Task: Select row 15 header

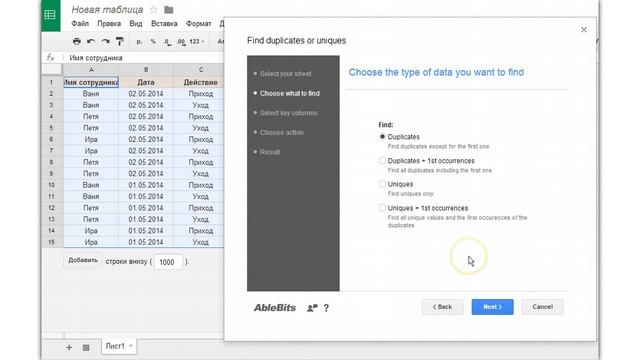Action: (52, 242)
